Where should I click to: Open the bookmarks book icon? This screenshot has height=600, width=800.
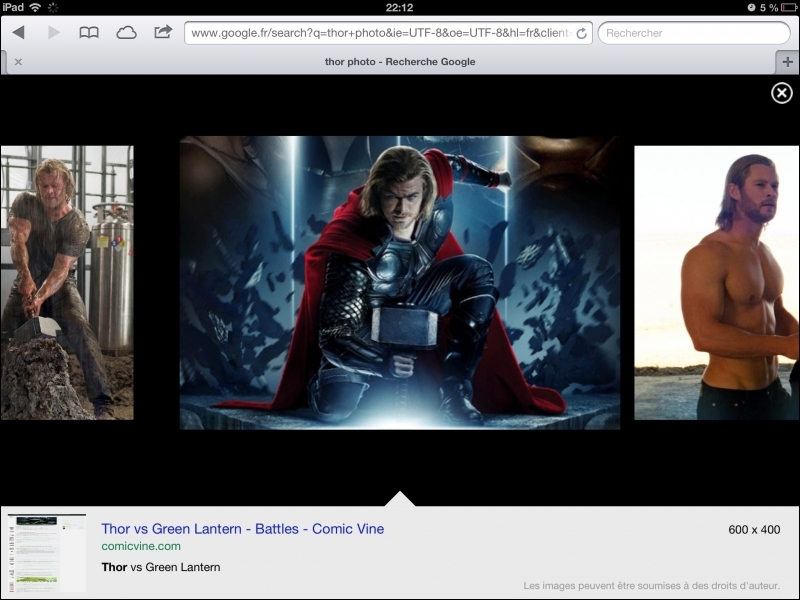click(89, 33)
